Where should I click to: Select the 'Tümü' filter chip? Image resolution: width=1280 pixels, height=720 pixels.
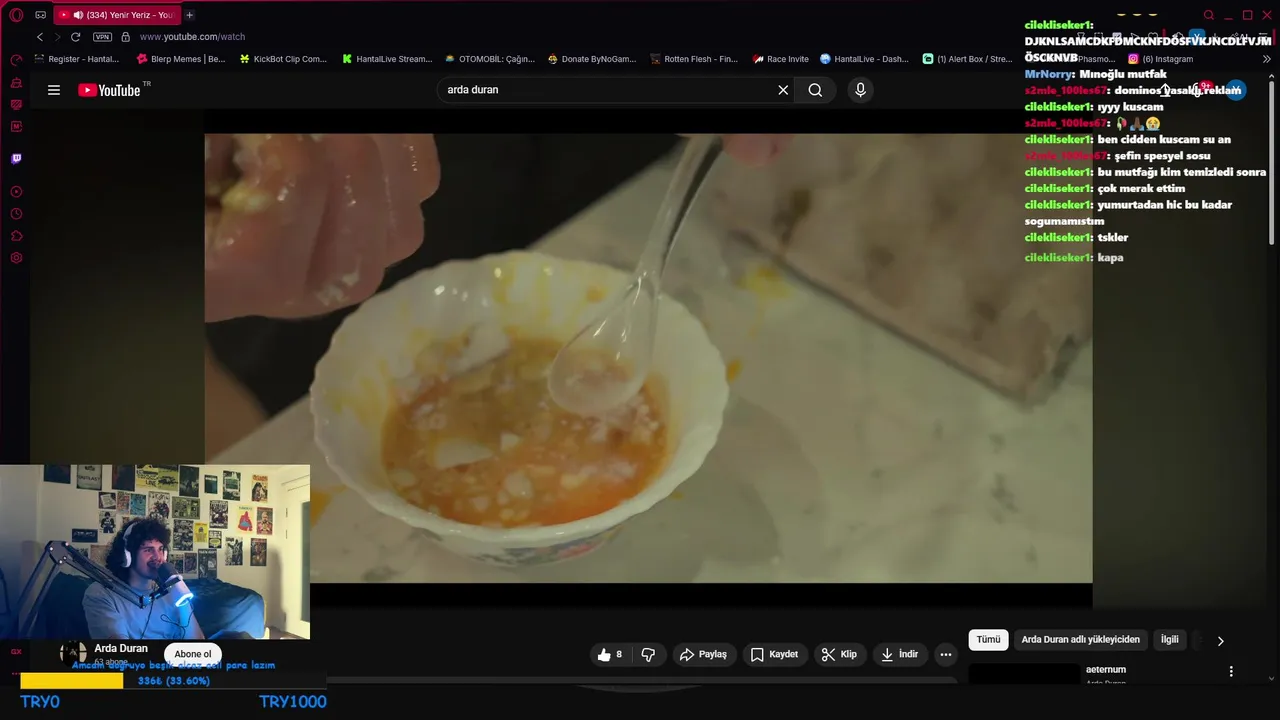pyautogui.click(x=988, y=640)
